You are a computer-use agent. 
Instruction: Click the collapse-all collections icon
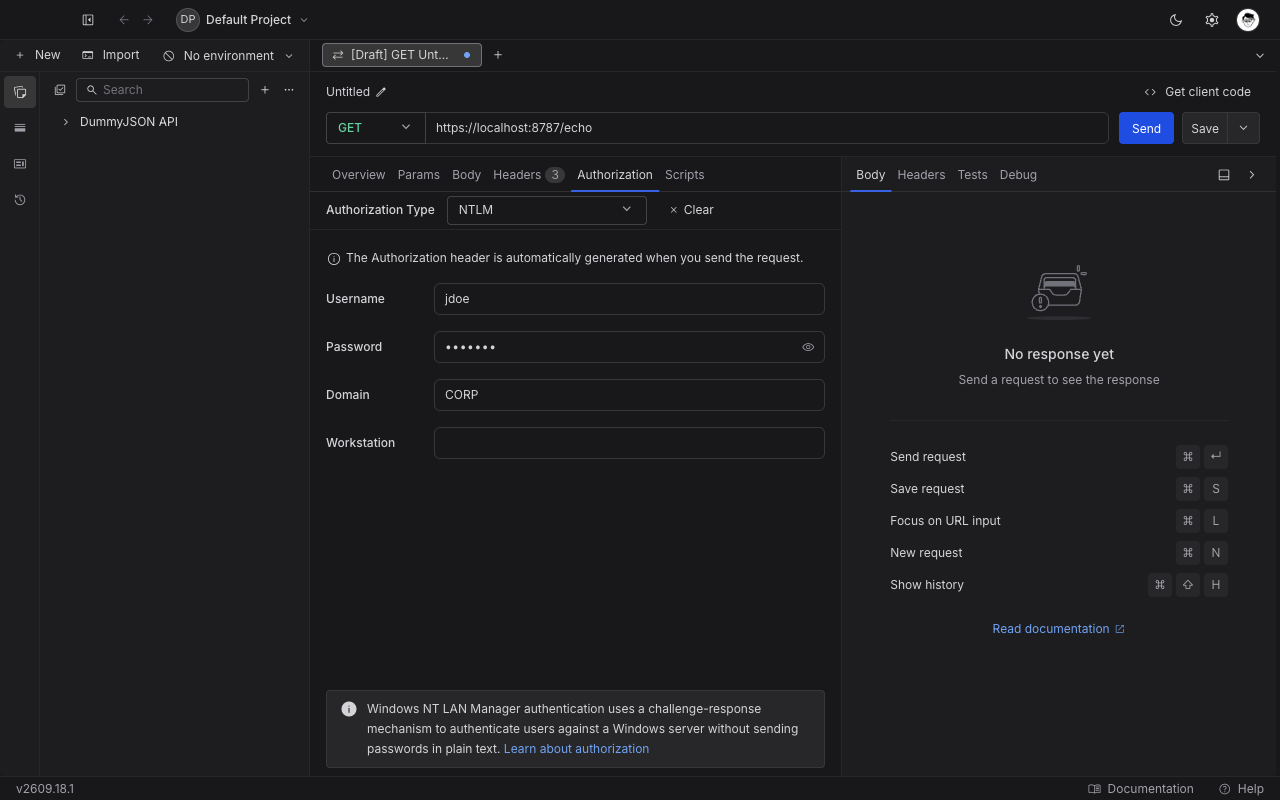[x=60, y=90]
